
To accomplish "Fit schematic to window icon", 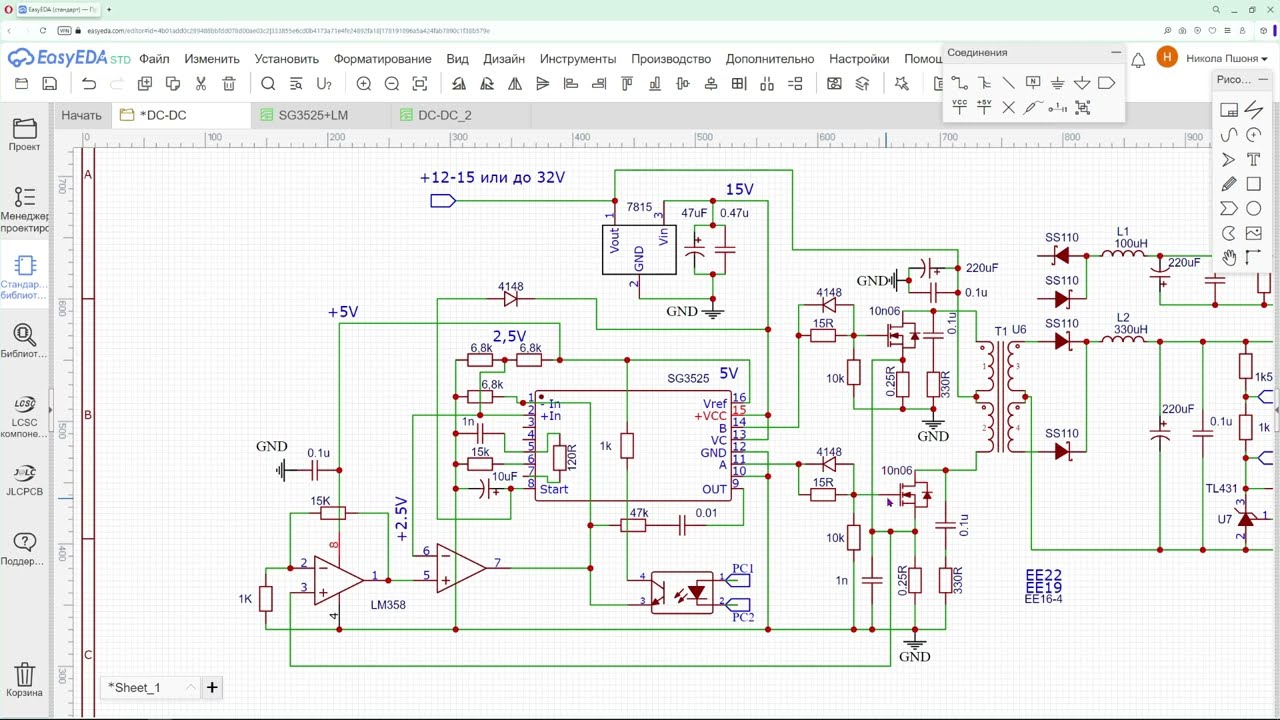I will tap(420, 84).
